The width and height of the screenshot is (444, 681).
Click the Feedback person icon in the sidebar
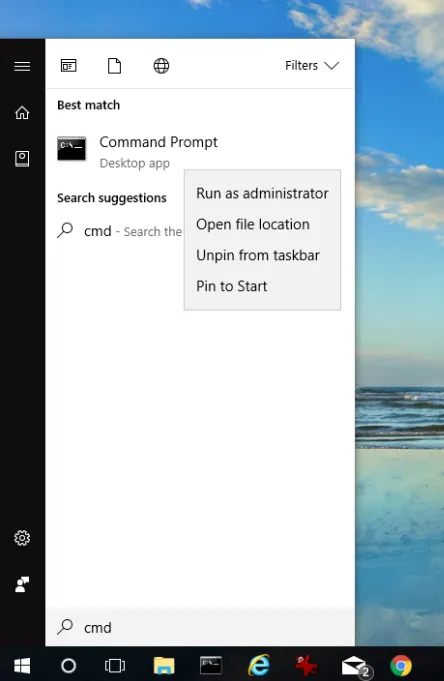tap(22, 584)
